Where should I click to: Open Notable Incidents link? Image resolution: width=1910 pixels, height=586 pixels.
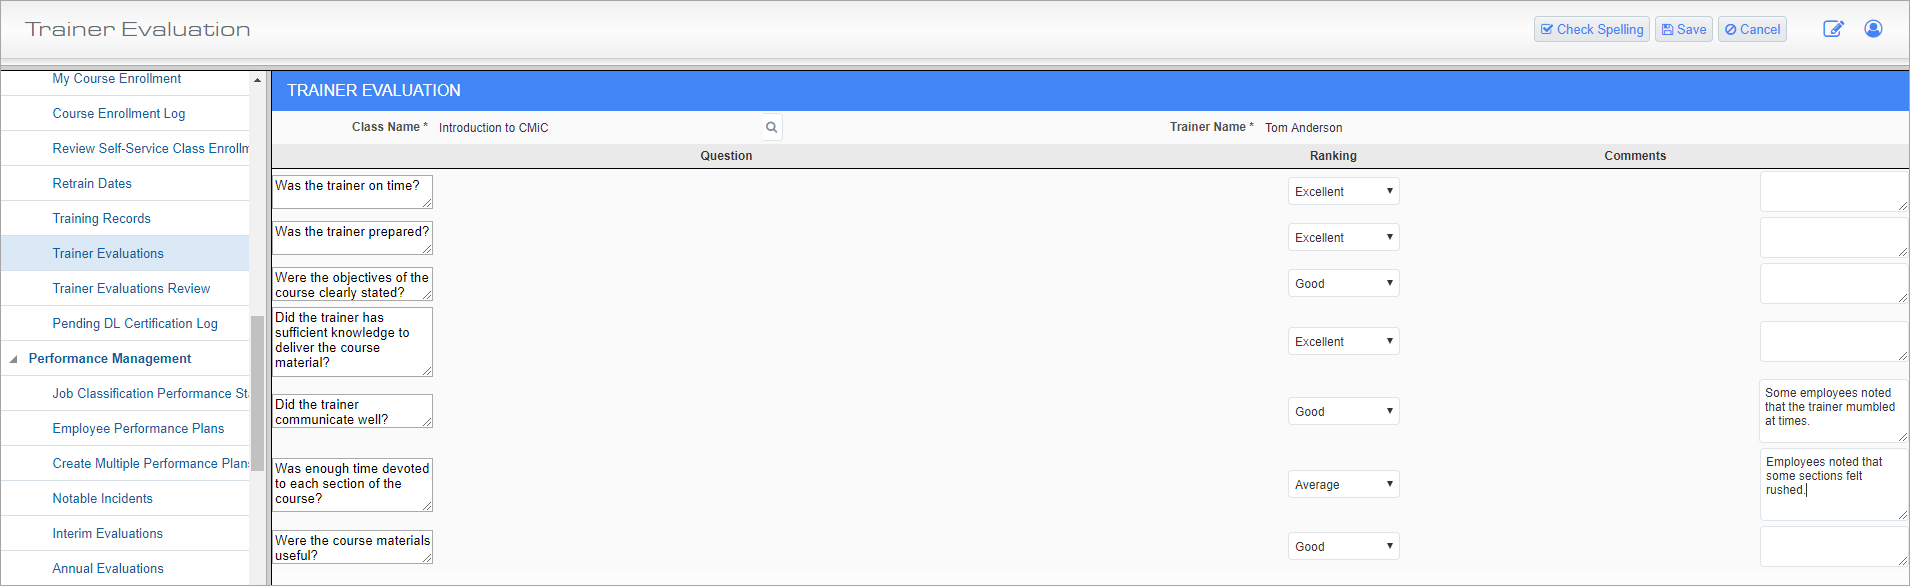(102, 498)
